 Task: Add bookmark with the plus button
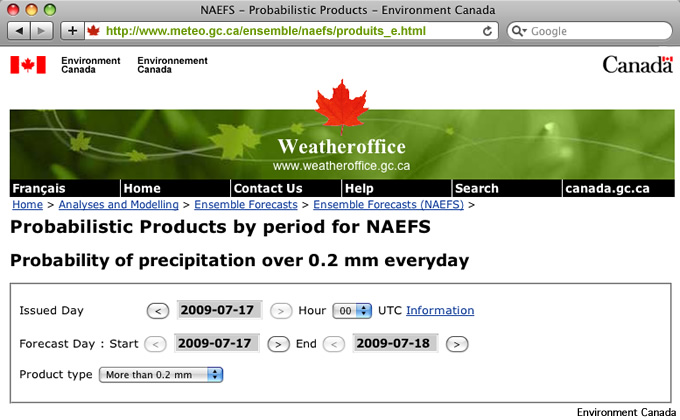coord(72,31)
